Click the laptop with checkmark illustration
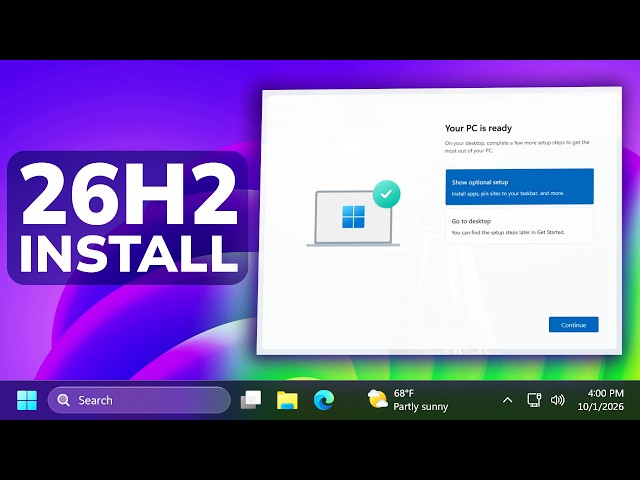Screen dimensions: 640x480 click(353, 213)
